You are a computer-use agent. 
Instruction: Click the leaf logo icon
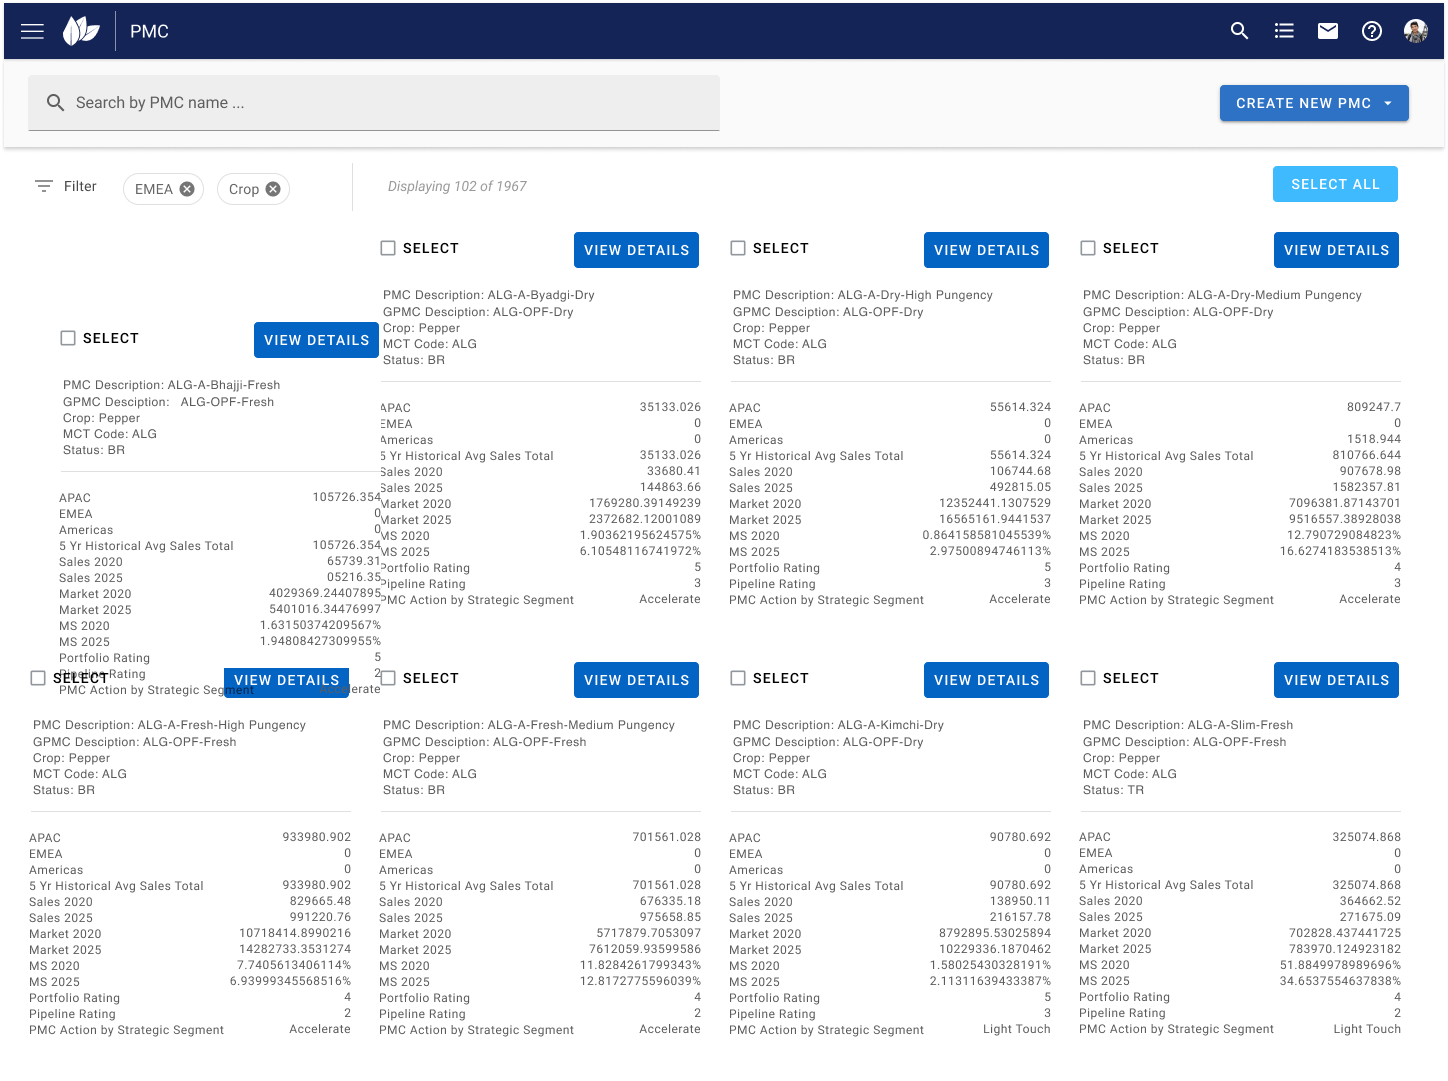(81, 31)
